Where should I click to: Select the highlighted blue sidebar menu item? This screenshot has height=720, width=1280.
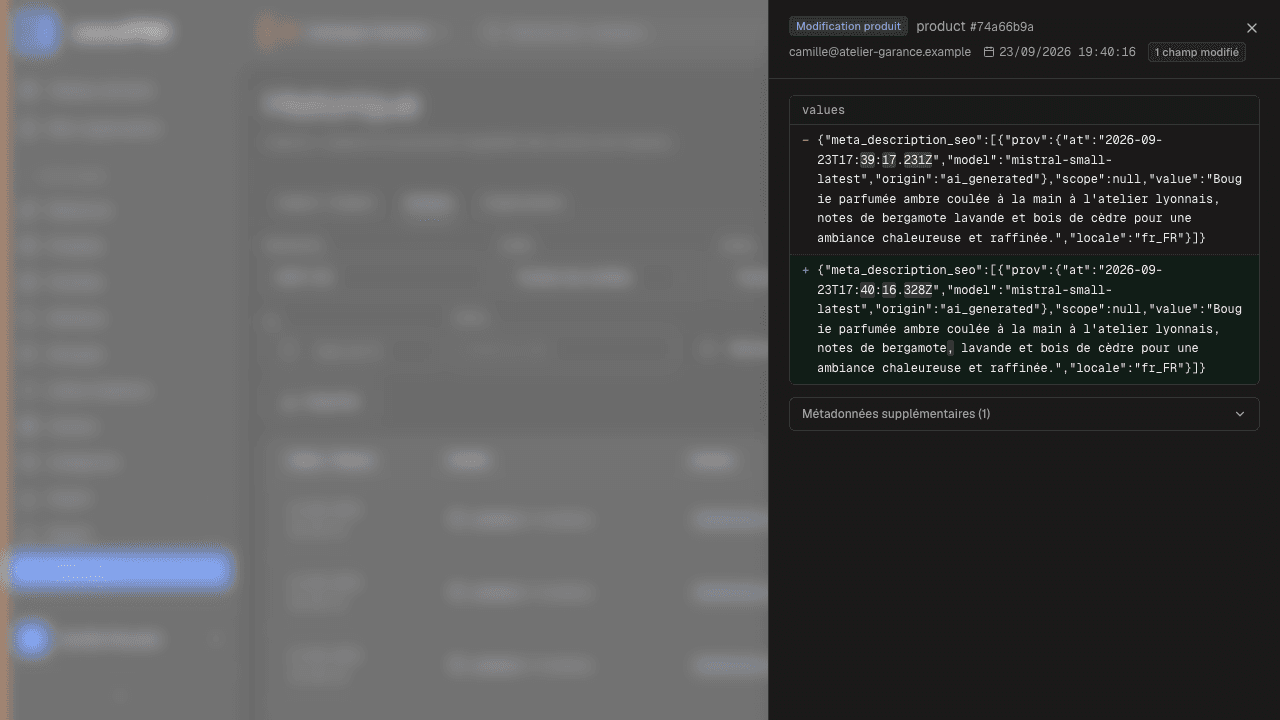point(120,570)
